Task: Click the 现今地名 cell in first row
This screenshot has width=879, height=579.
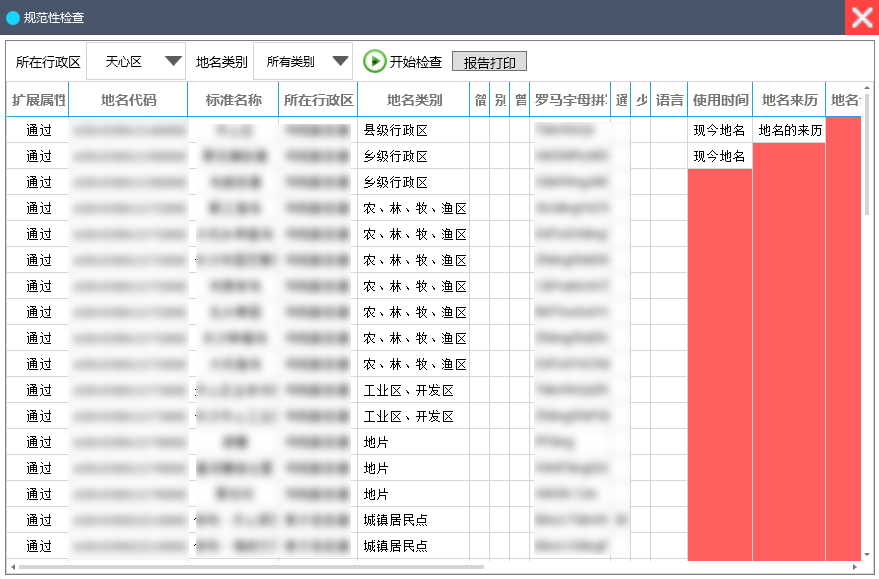Action: coord(720,131)
